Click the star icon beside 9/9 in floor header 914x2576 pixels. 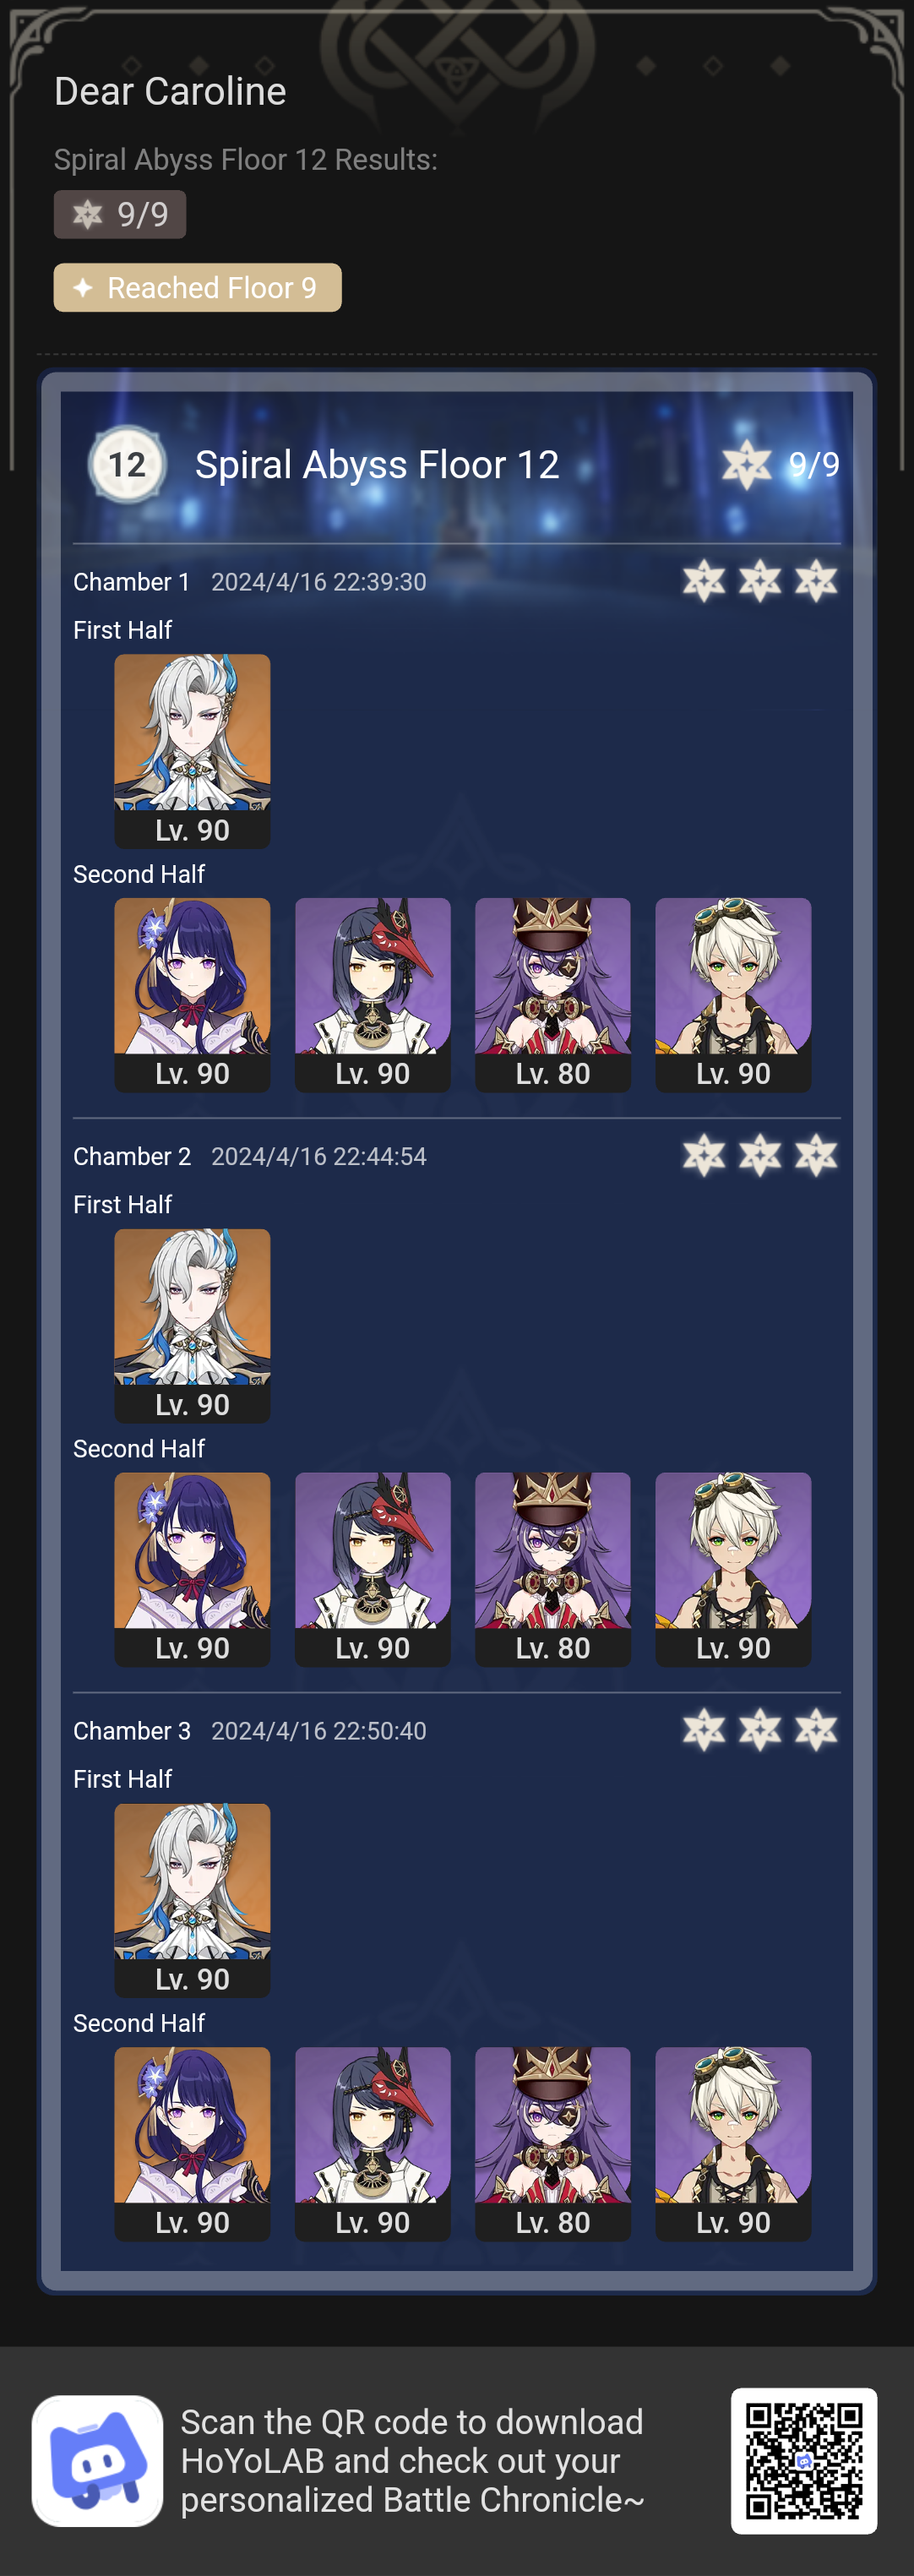[x=747, y=464]
